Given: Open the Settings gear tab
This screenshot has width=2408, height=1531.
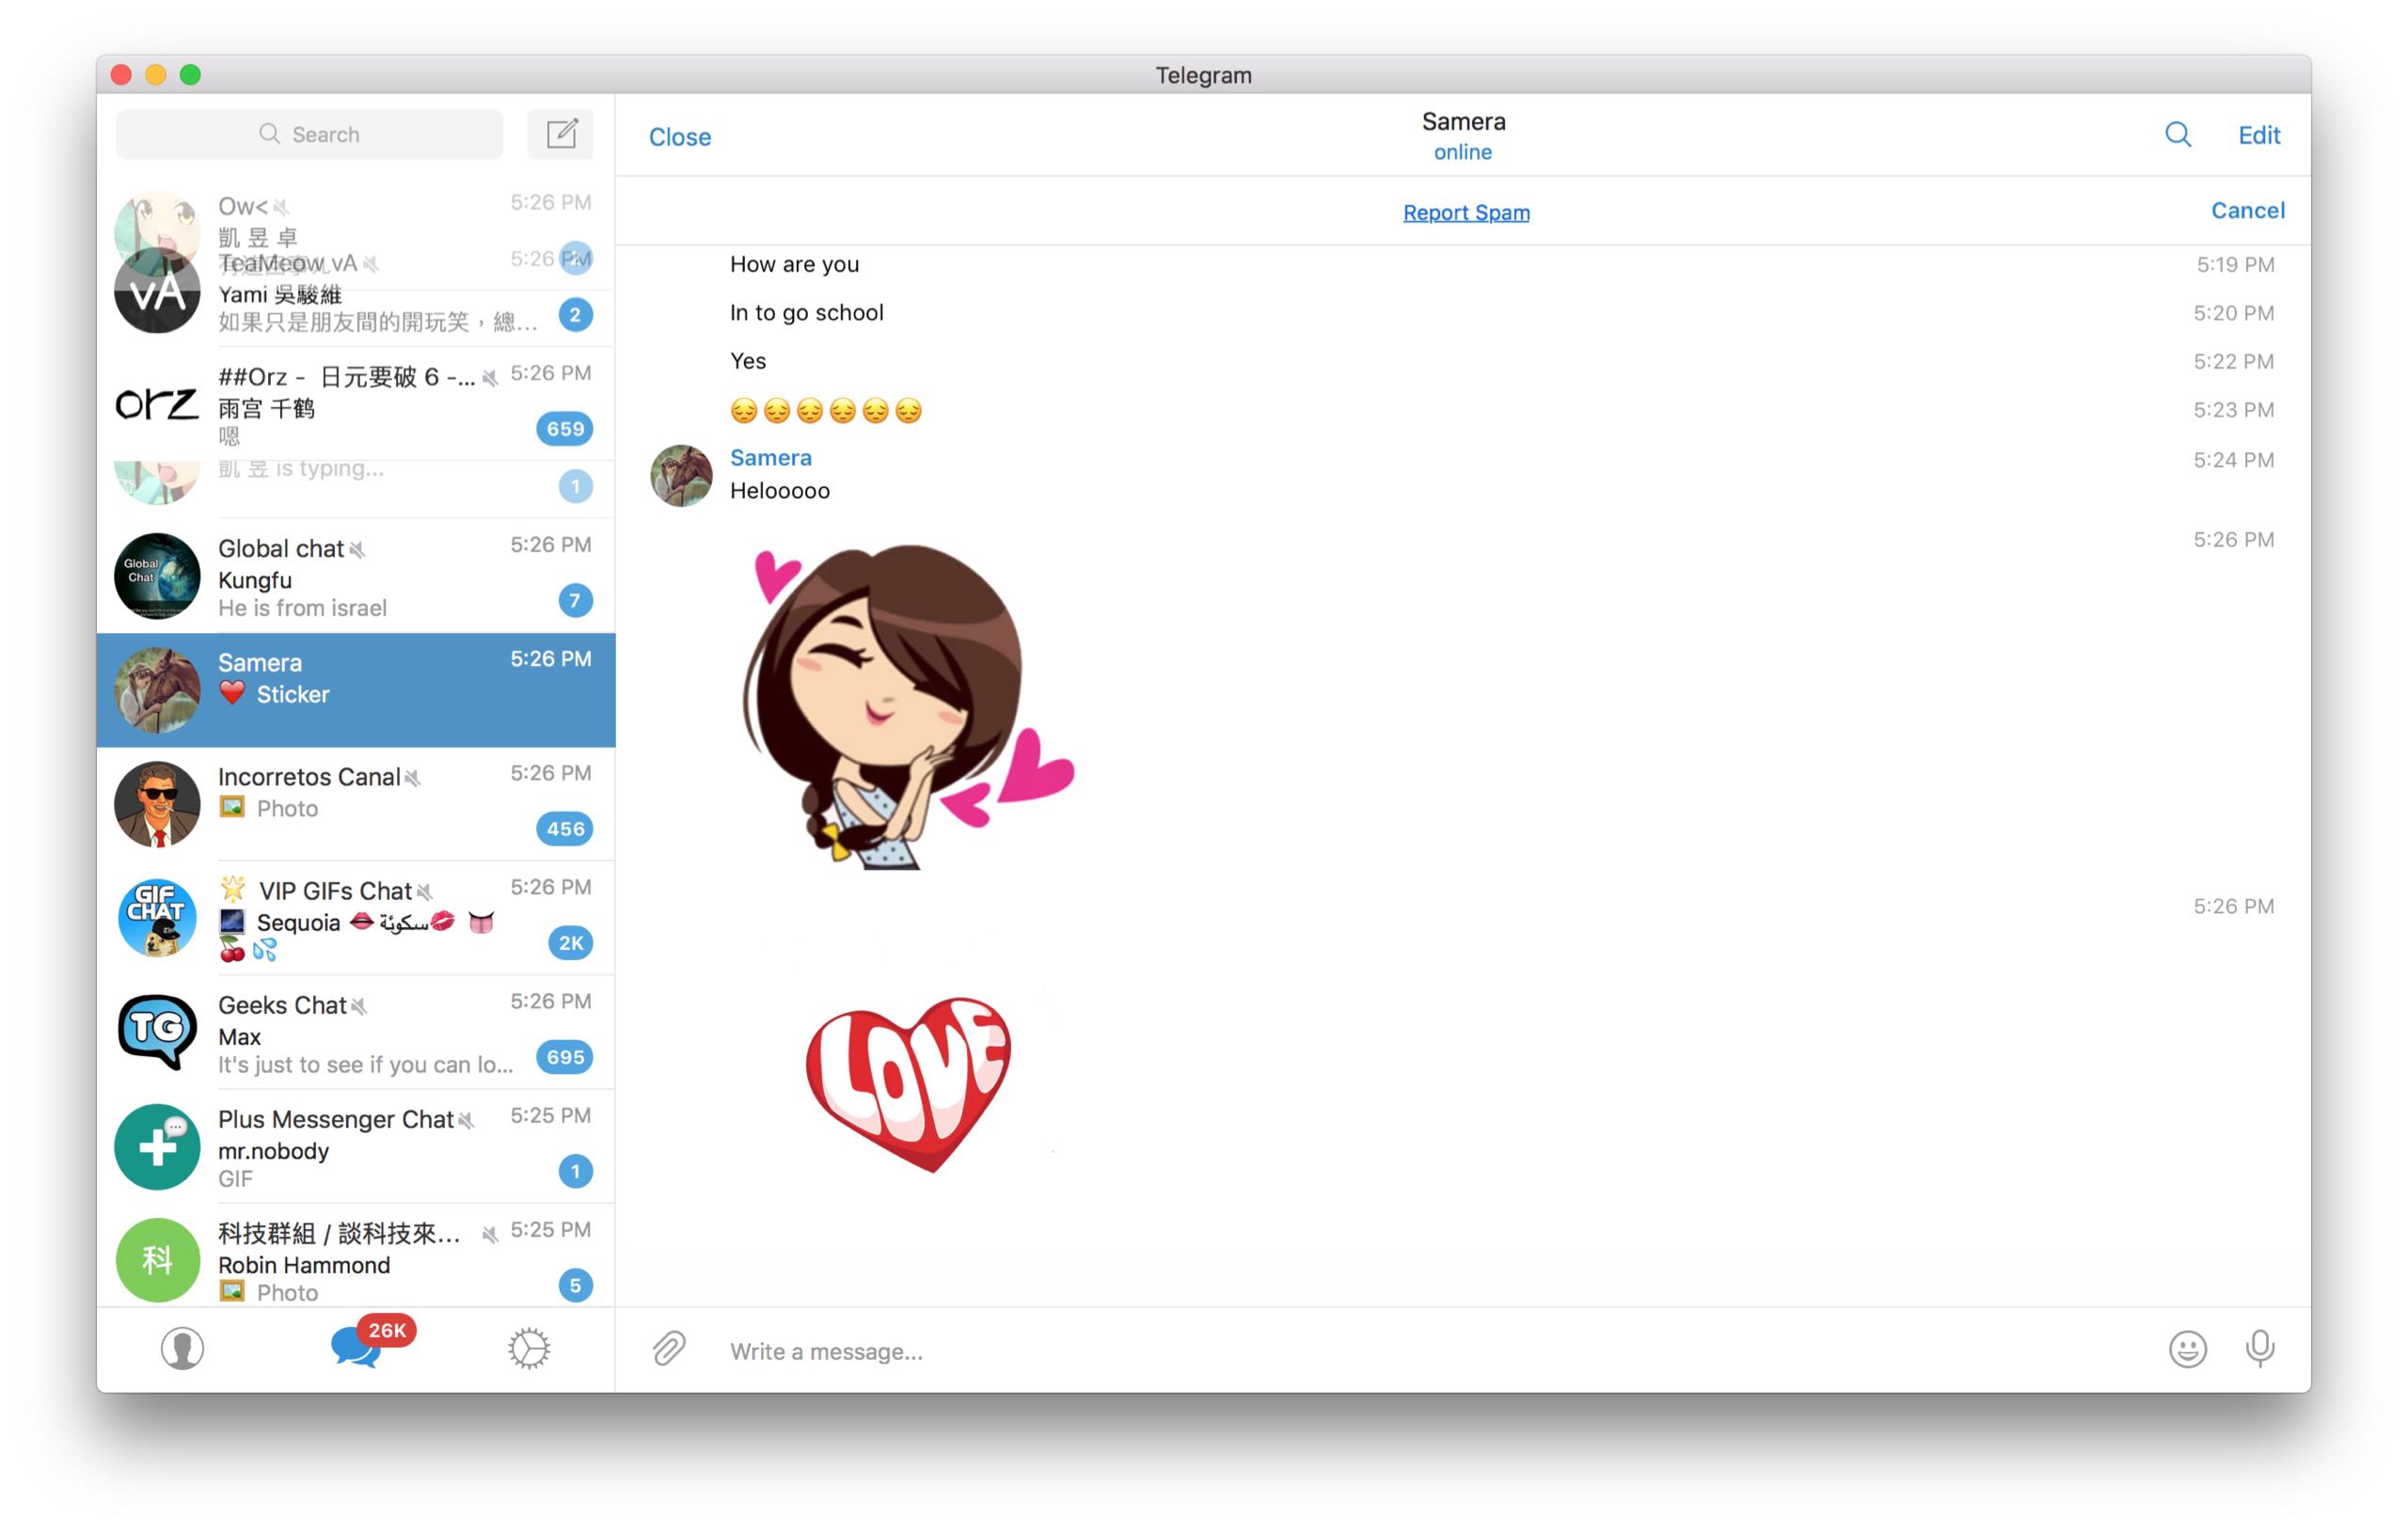Looking at the screenshot, I should pos(529,1348).
